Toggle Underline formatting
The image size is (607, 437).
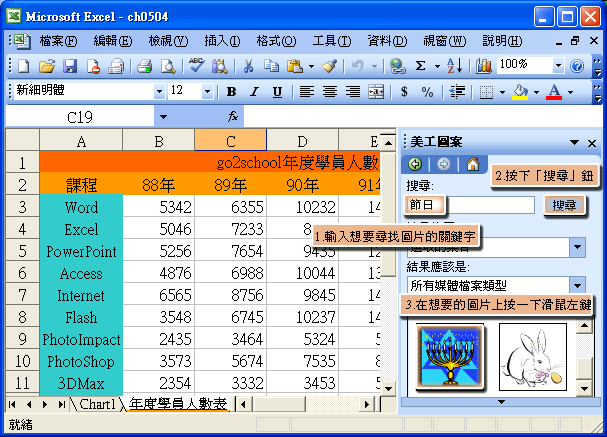click(x=276, y=91)
